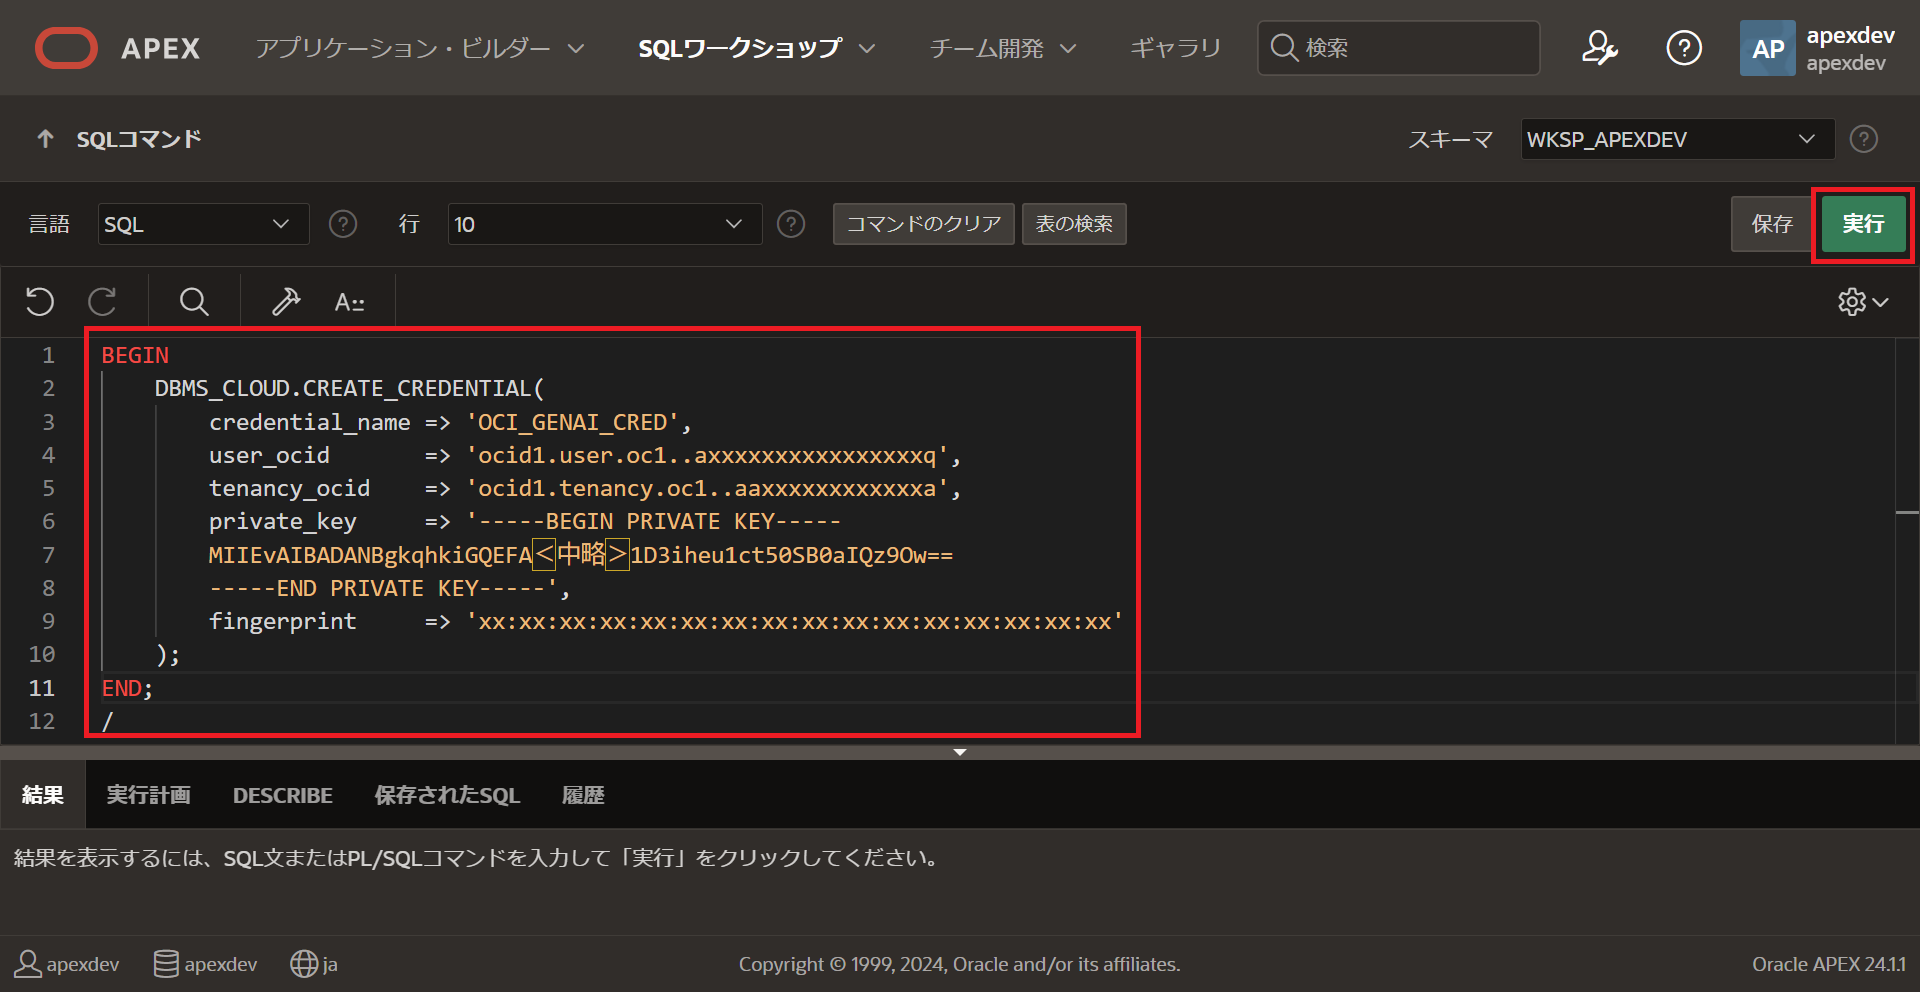Open the editor settings gear menu
1920x992 pixels.
click(1862, 301)
